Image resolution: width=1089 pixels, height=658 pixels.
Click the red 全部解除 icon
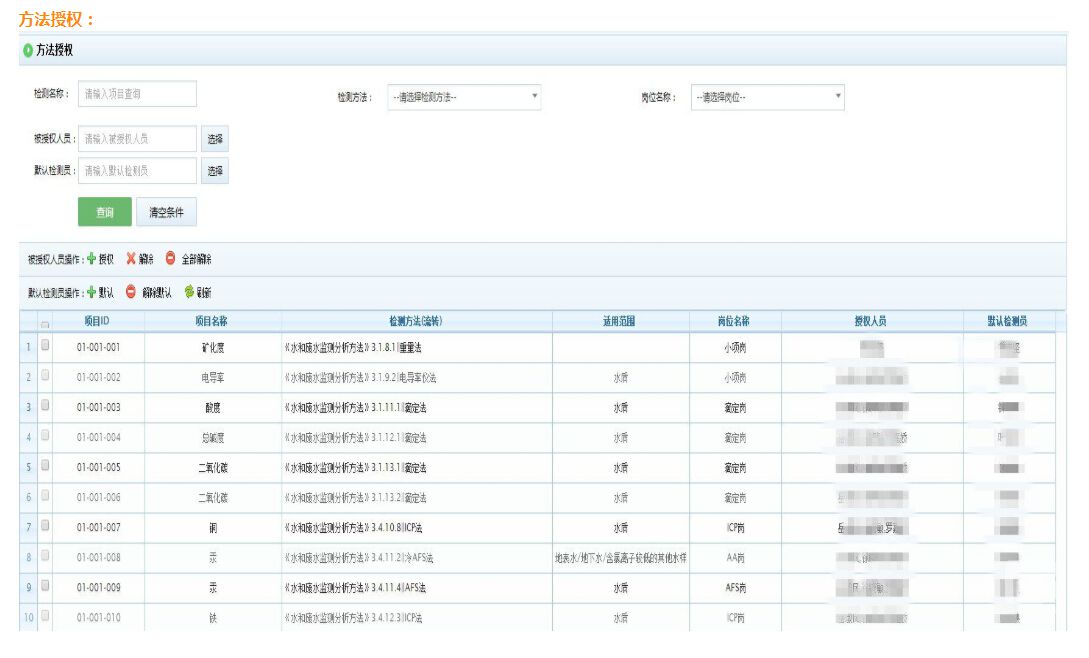170,259
